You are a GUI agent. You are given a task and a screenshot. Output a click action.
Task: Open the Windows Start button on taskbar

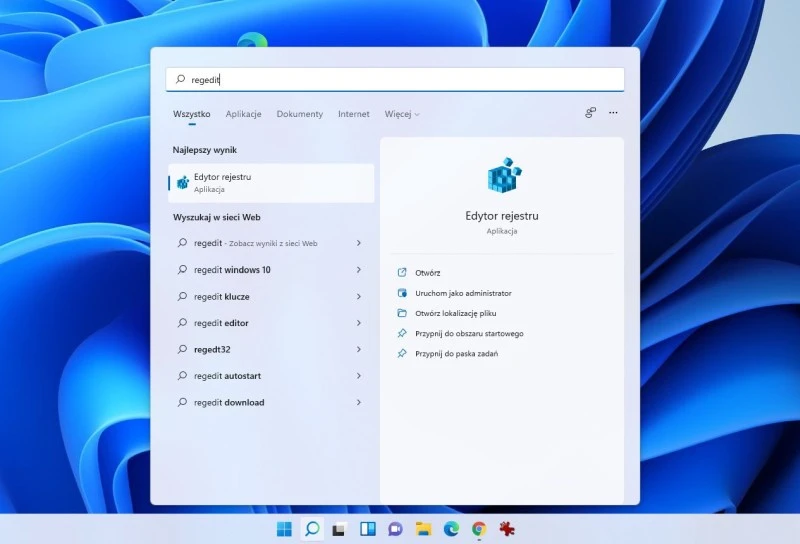(284, 529)
